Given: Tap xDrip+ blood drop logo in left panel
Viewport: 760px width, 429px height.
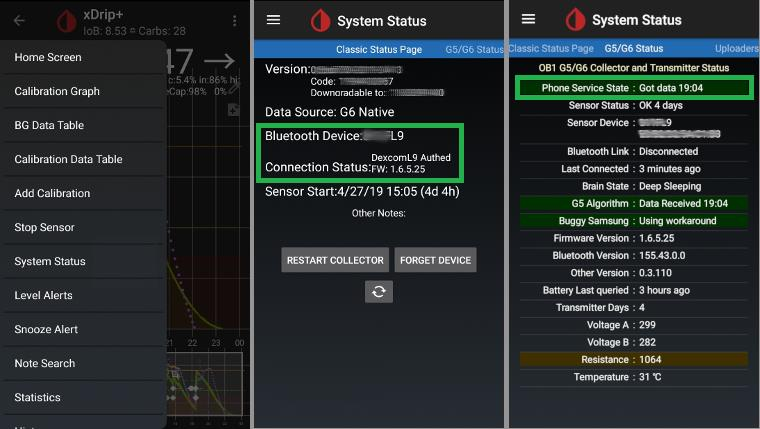Looking at the screenshot, I should pyautogui.click(x=66, y=21).
